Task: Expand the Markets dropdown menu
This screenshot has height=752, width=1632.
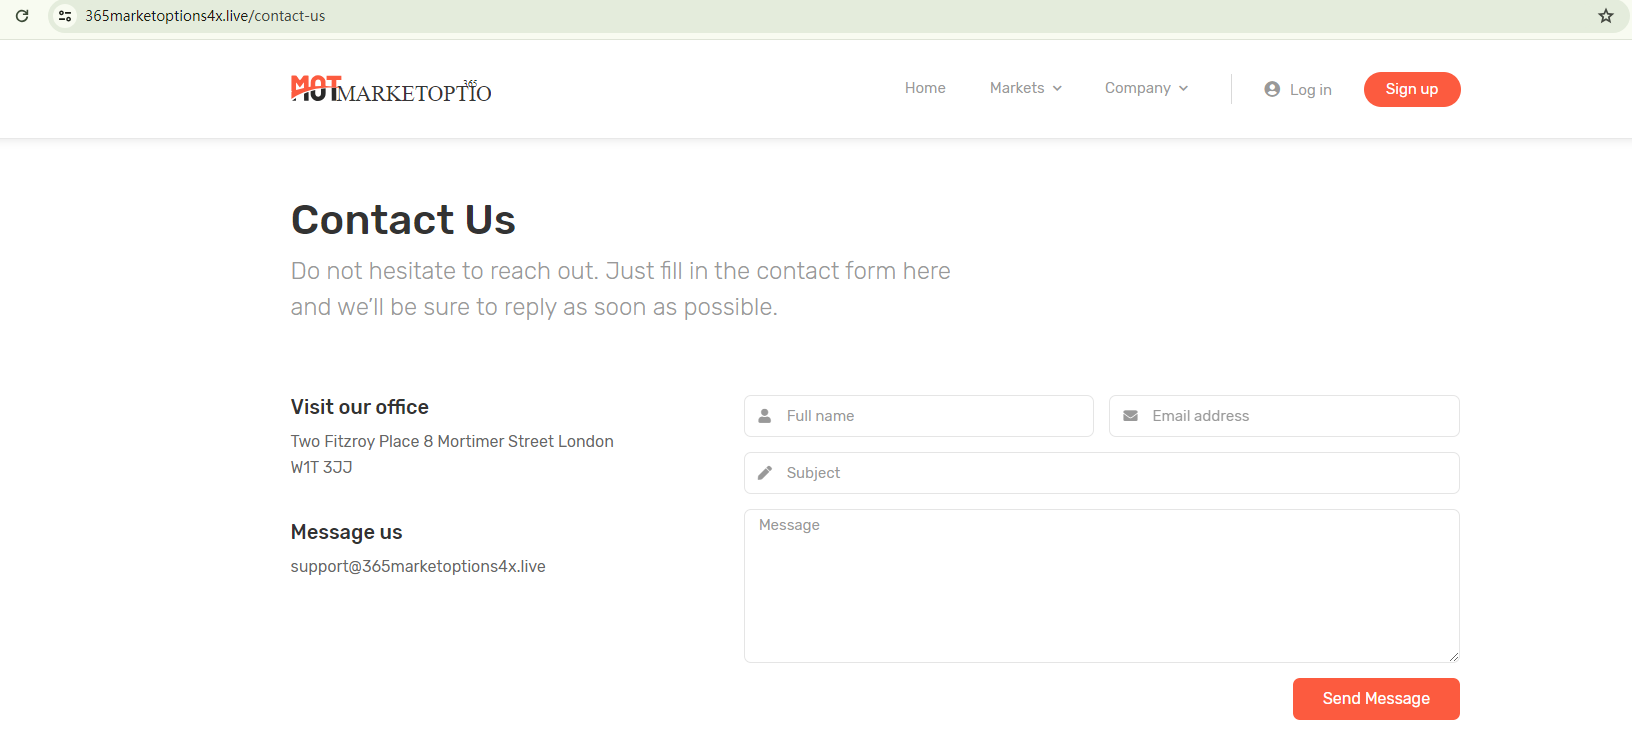Action: (1025, 88)
